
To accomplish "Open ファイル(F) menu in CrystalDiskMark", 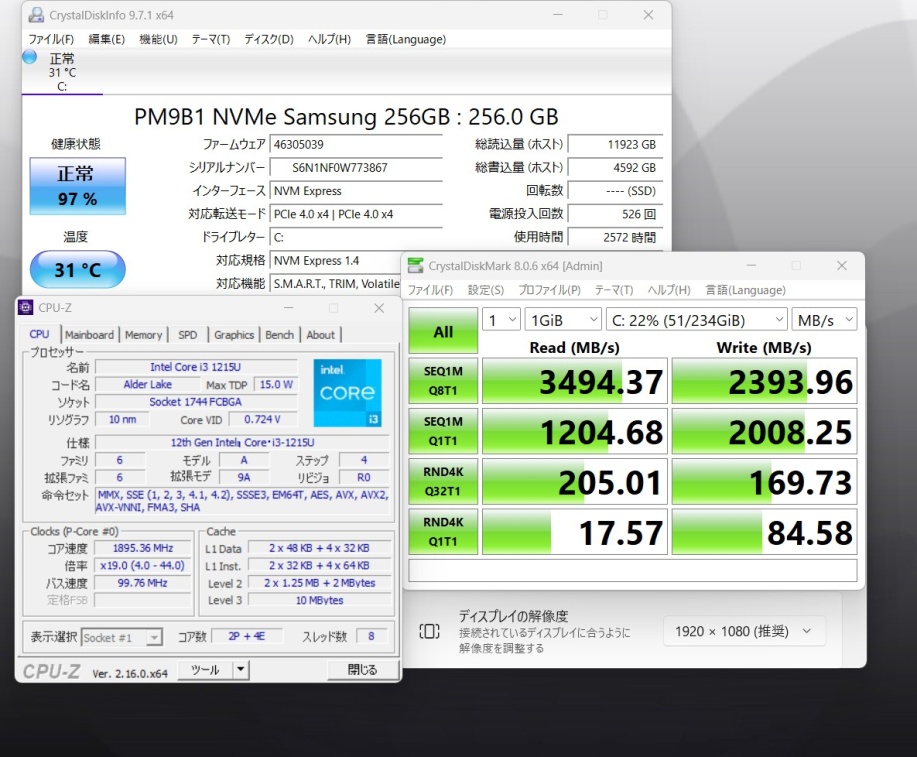I will [x=430, y=290].
